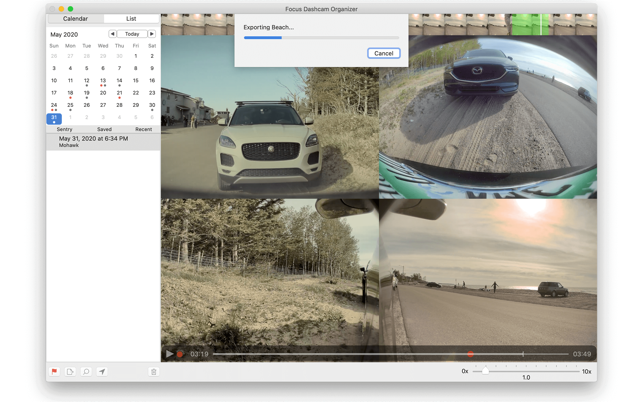This screenshot has width=643, height=402.
Task: Click the magnifier search icon
Action: pos(86,372)
